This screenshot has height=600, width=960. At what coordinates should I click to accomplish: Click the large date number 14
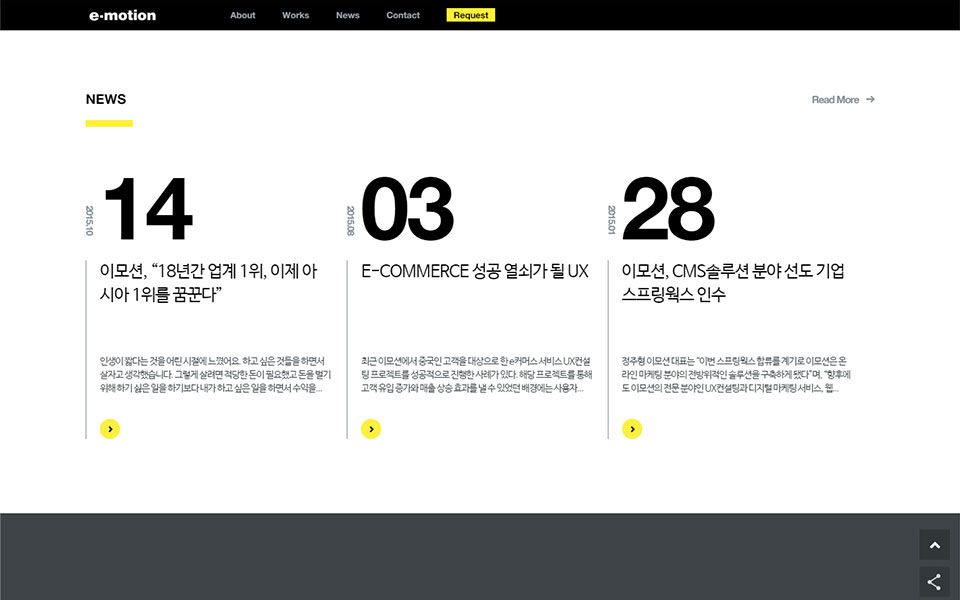coord(147,210)
